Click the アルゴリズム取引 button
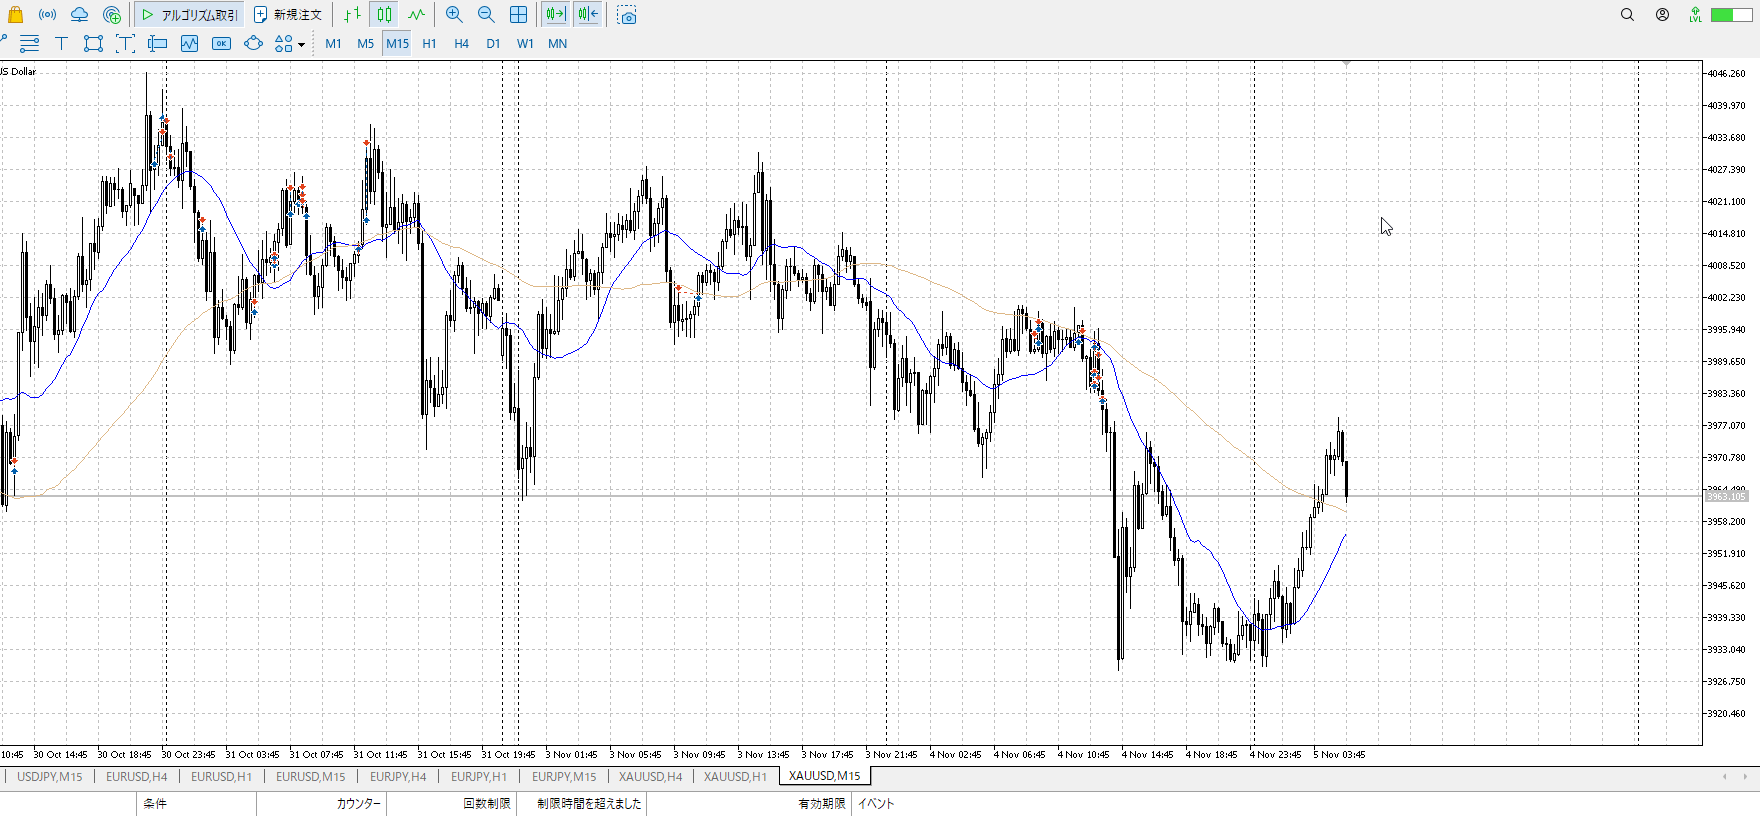 pyautogui.click(x=190, y=15)
